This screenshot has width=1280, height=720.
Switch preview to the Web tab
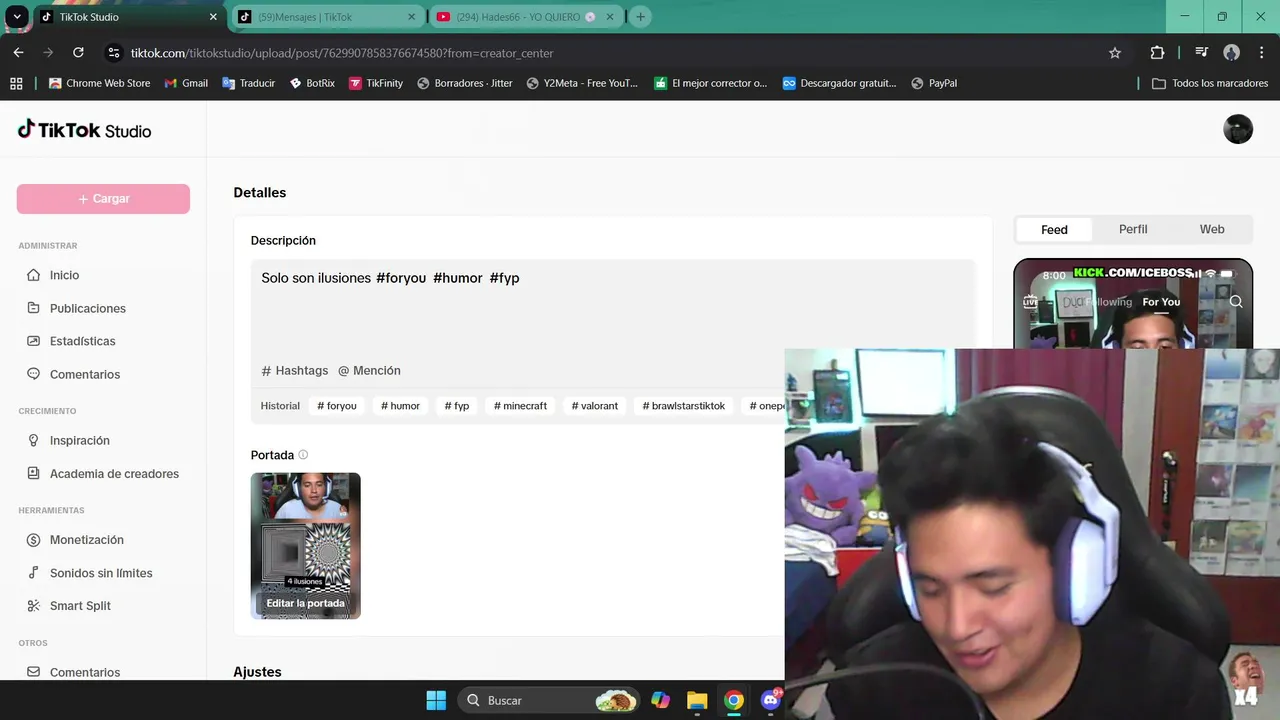pos(1212,229)
